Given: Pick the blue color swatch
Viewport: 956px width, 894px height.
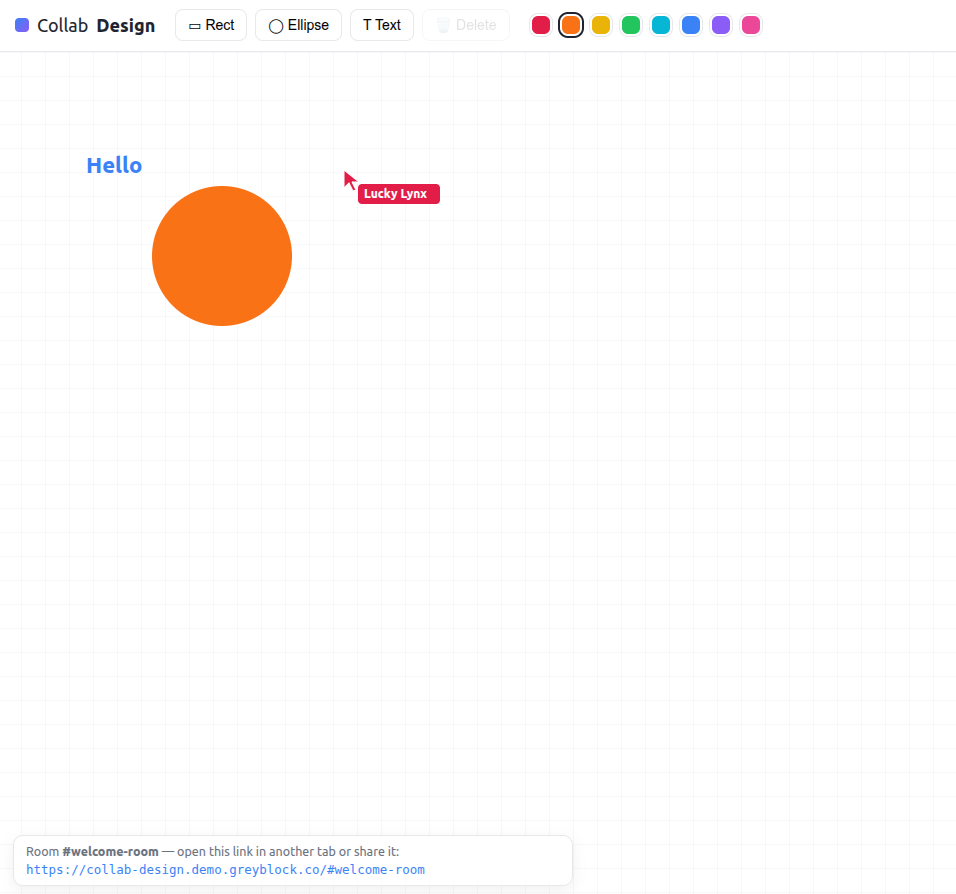Looking at the screenshot, I should [x=691, y=25].
